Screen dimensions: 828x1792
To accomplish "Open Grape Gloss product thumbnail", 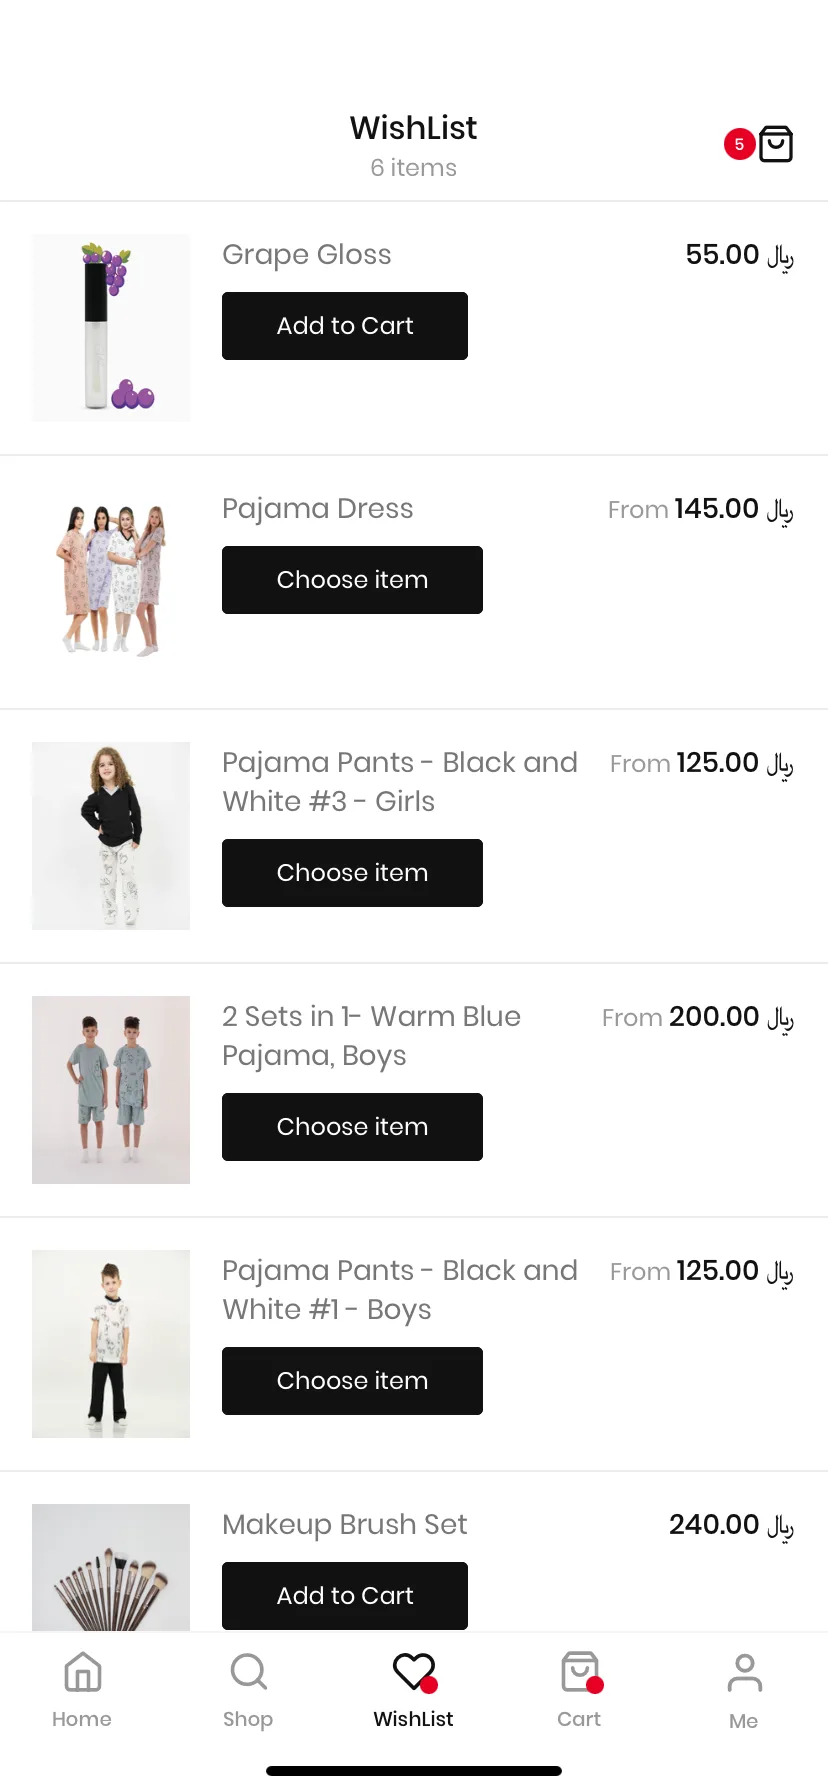I will pos(111,328).
